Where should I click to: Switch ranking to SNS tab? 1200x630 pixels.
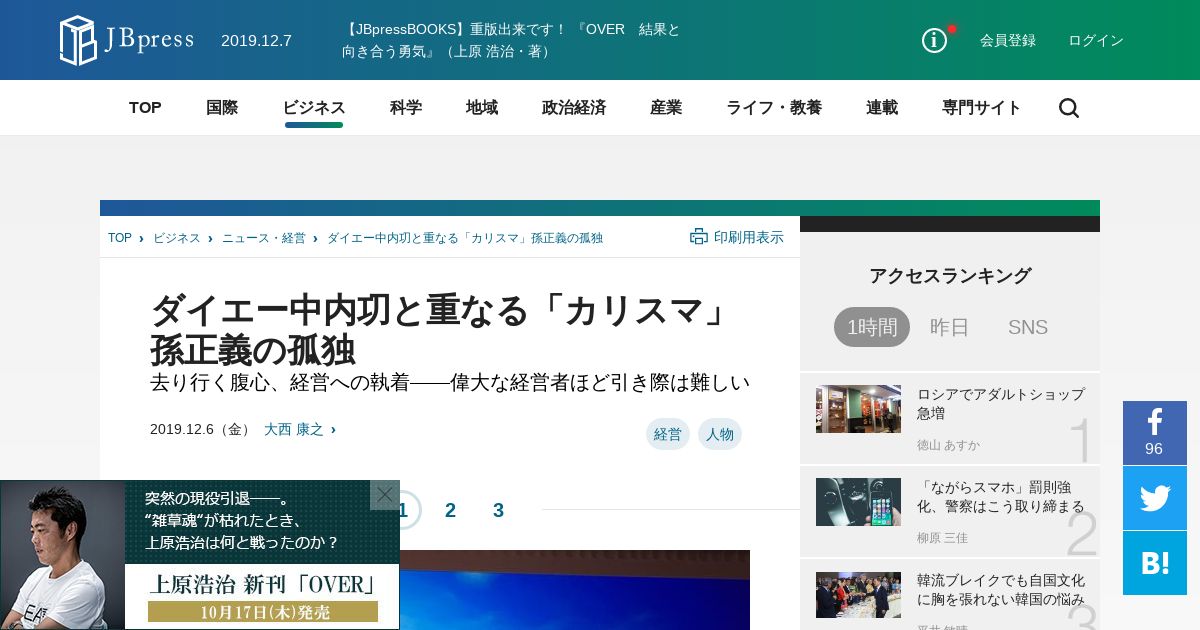pyautogui.click(x=1028, y=327)
